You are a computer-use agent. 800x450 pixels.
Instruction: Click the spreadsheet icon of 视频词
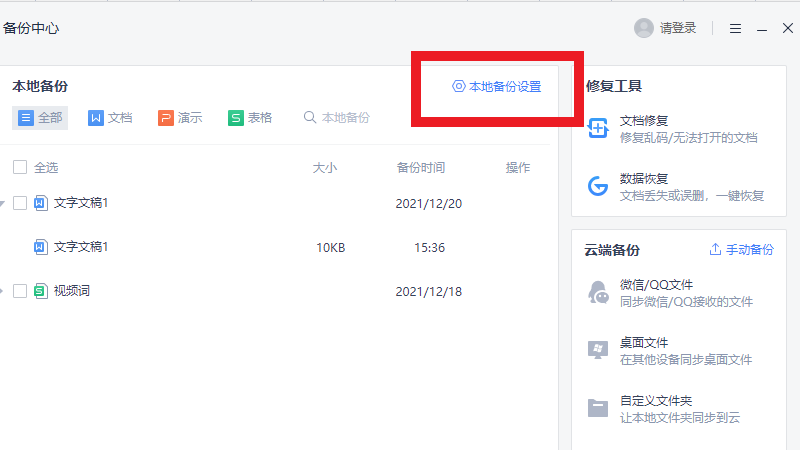coord(41,291)
